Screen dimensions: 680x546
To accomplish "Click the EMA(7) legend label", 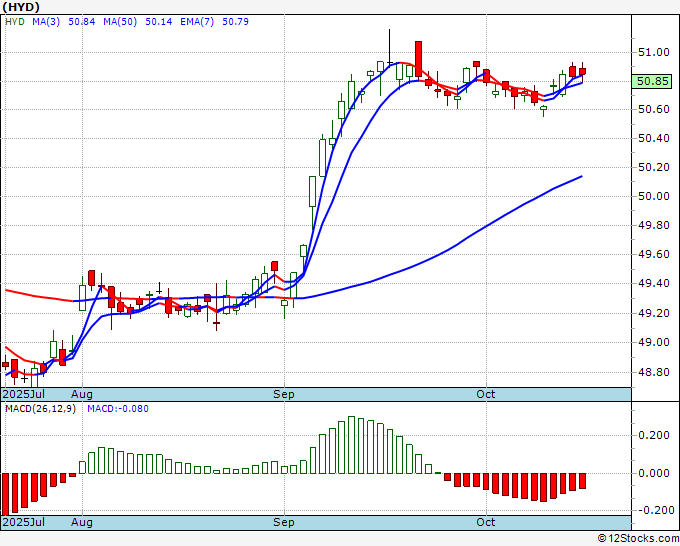I will tap(197, 21).
